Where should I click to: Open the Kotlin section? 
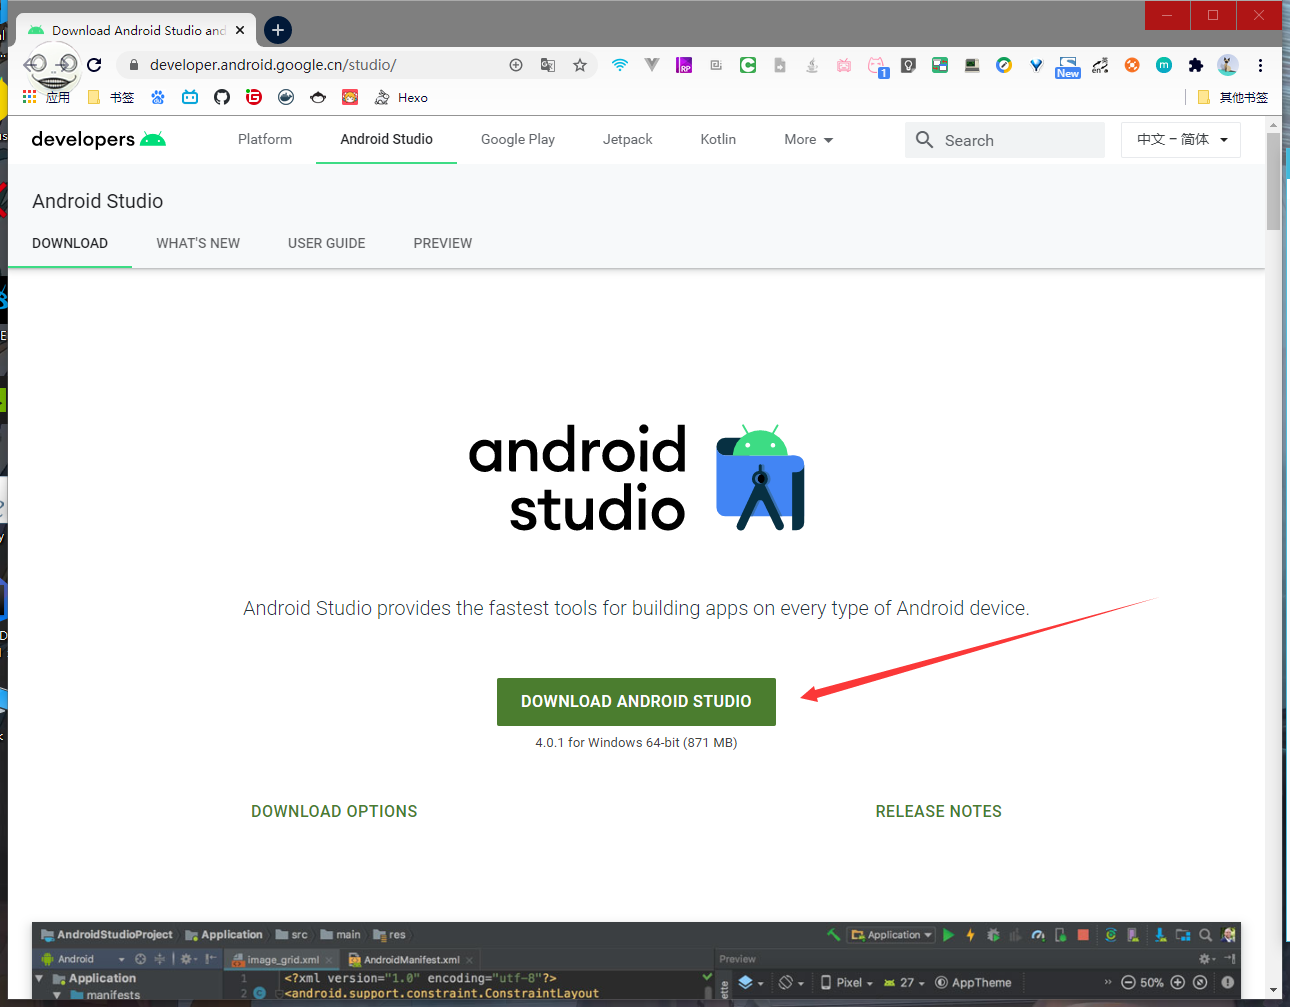718,140
